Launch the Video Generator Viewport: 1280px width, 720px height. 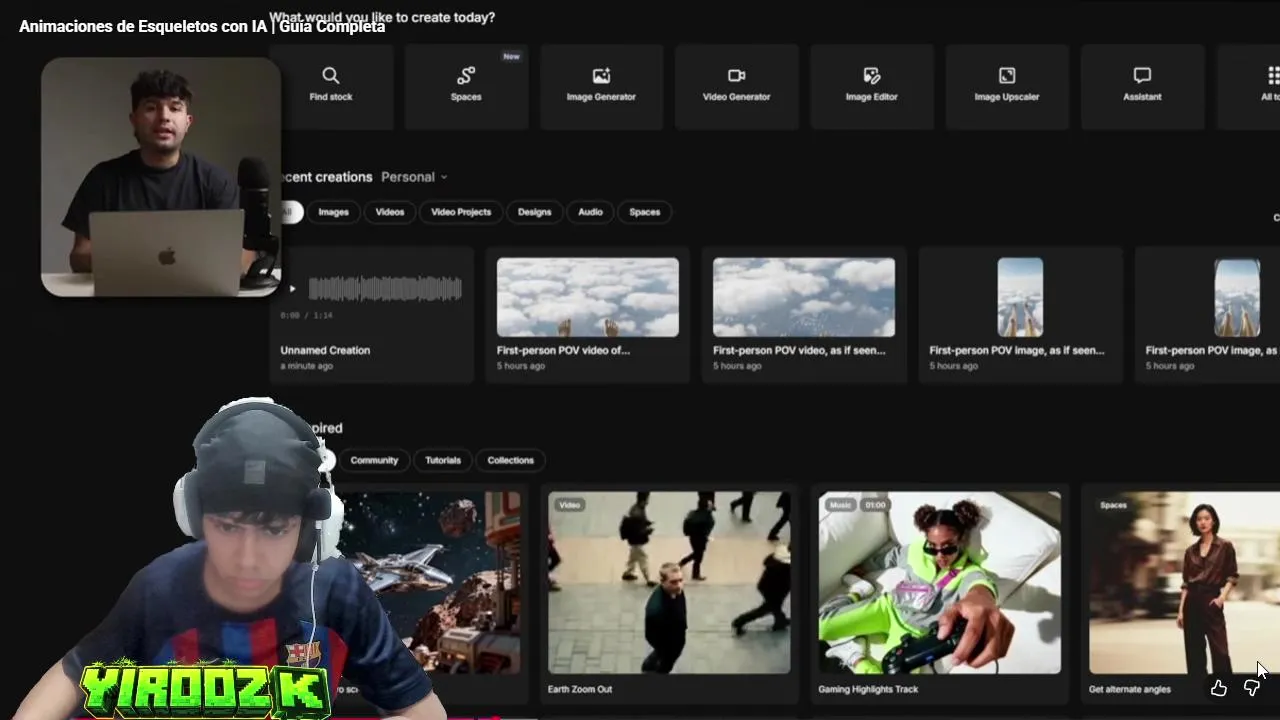[x=736, y=86]
